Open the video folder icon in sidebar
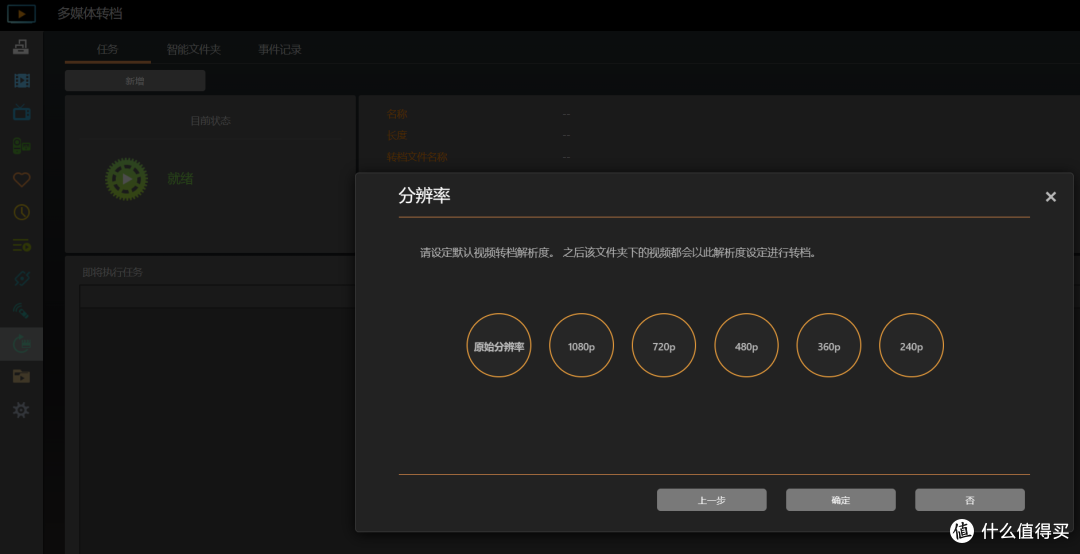This screenshot has width=1080, height=554. [21, 376]
